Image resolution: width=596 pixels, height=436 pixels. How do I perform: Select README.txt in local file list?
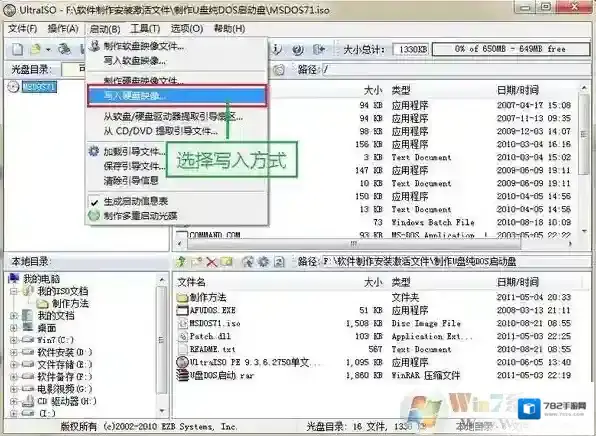(212, 349)
